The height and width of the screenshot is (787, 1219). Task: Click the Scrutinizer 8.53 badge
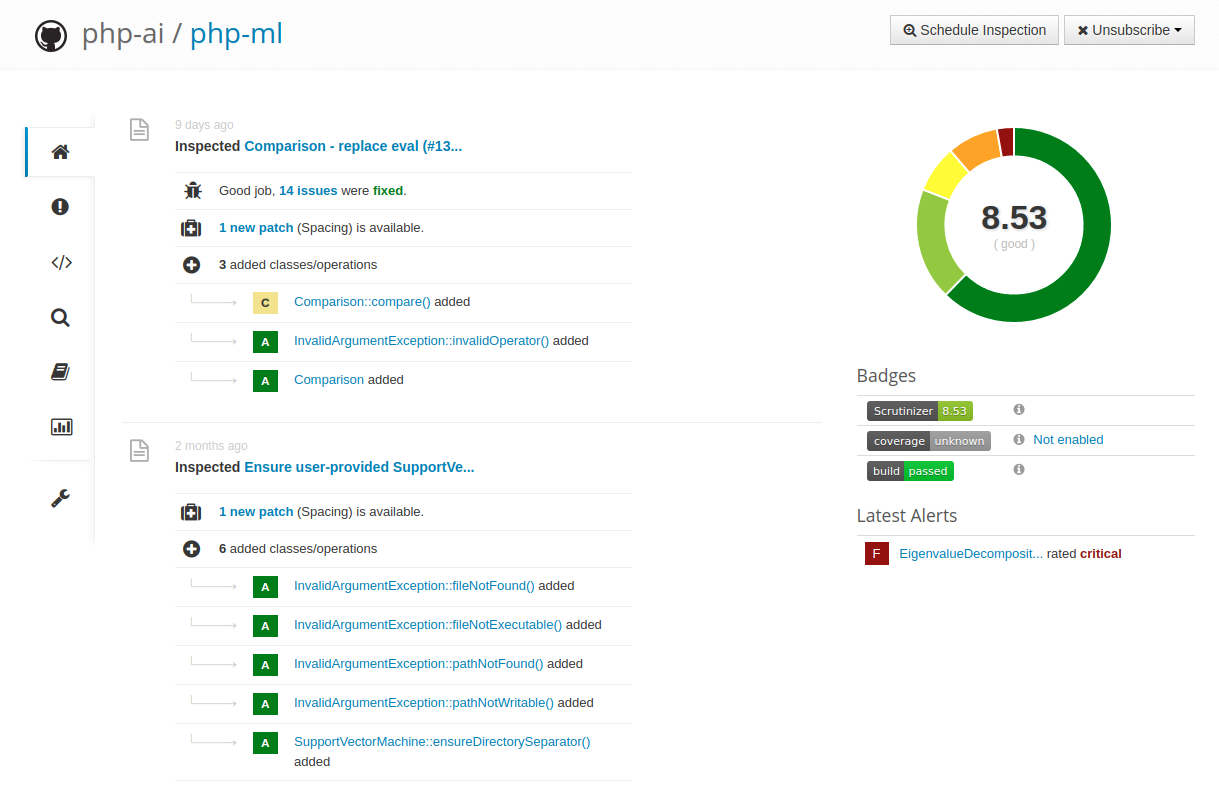(920, 411)
